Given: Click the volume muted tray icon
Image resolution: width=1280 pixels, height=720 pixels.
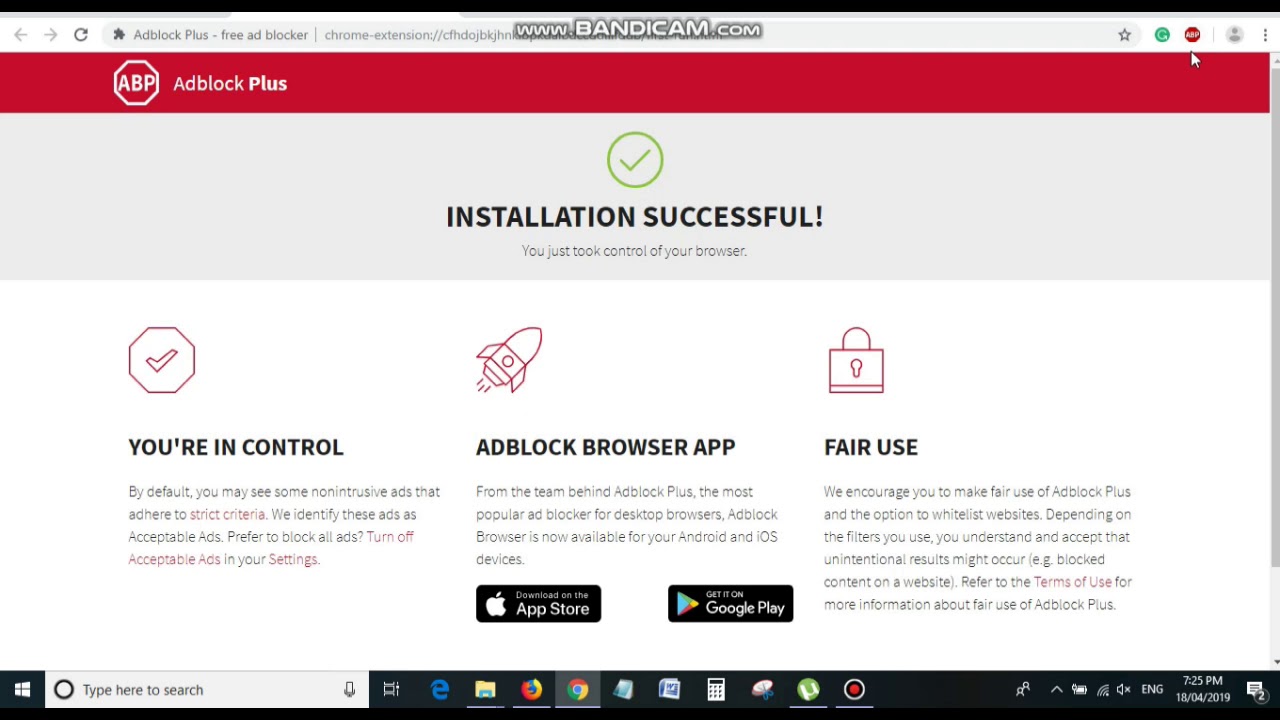Looking at the screenshot, I should click(1124, 690).
